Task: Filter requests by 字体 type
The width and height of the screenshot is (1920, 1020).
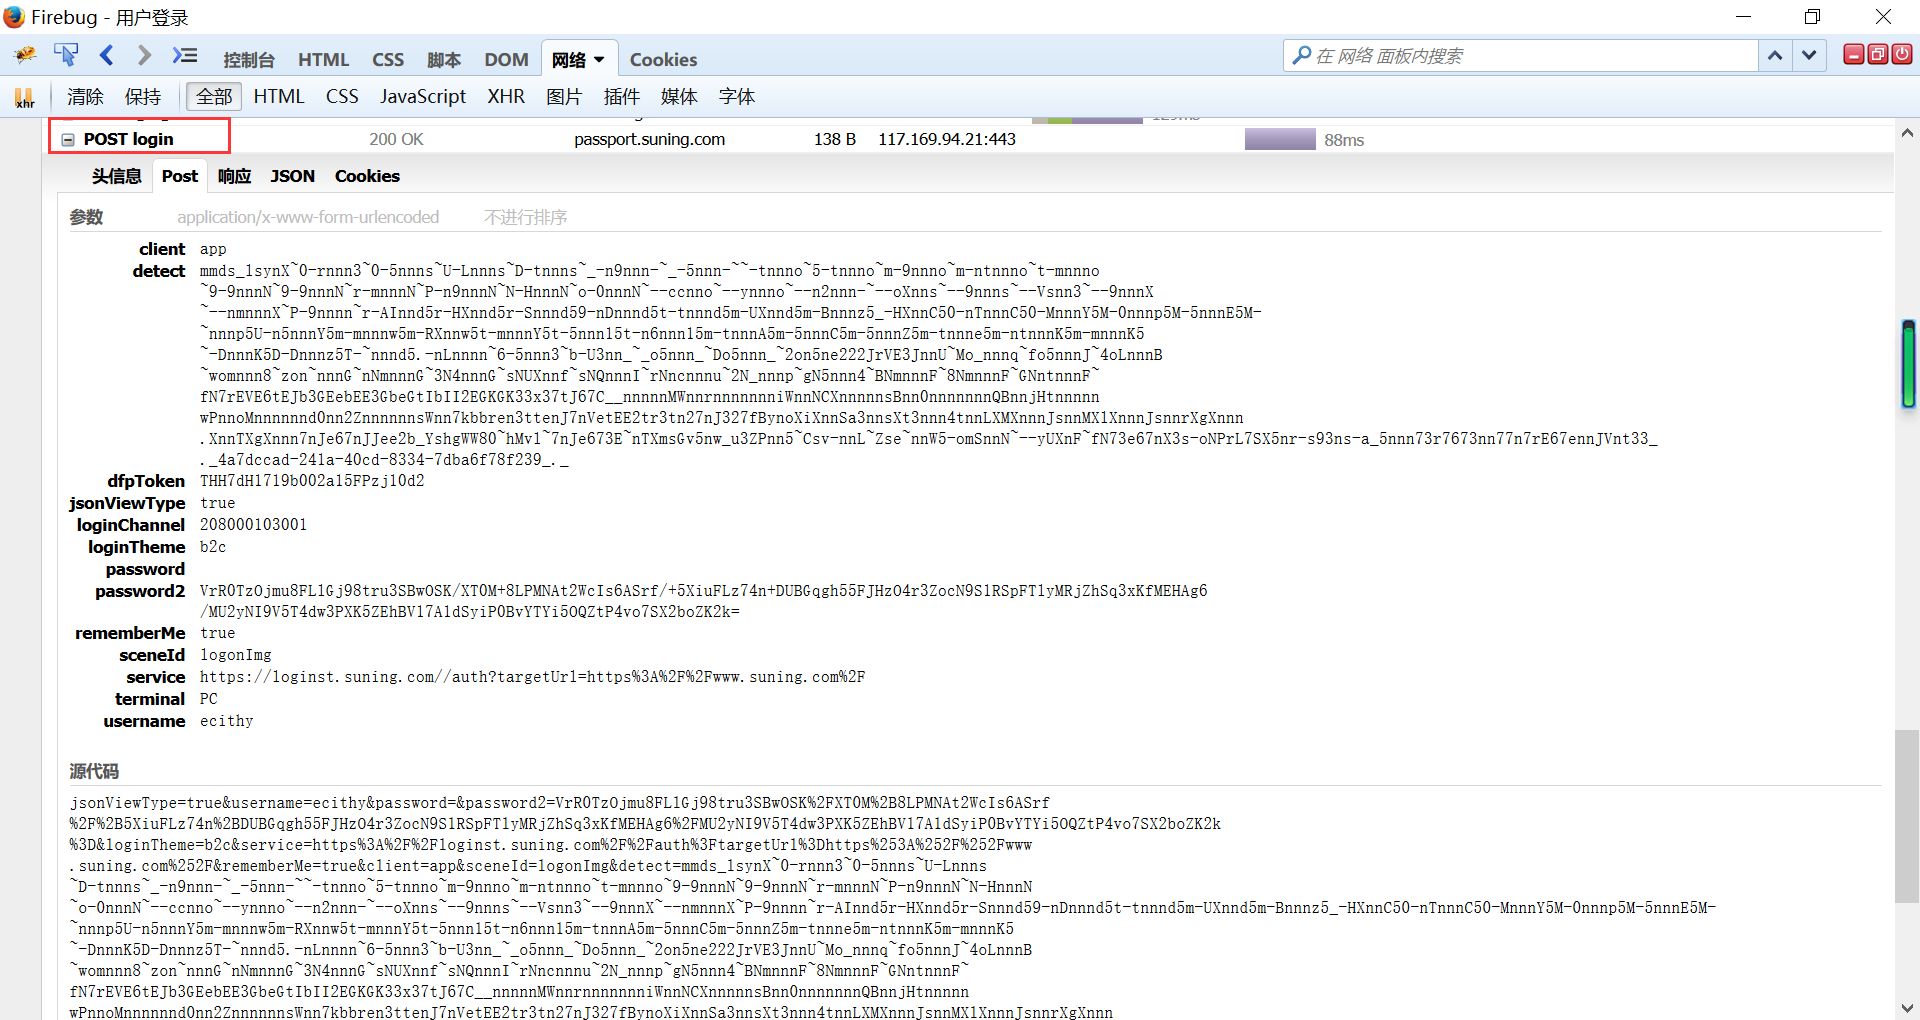Action: click(737, 97)
